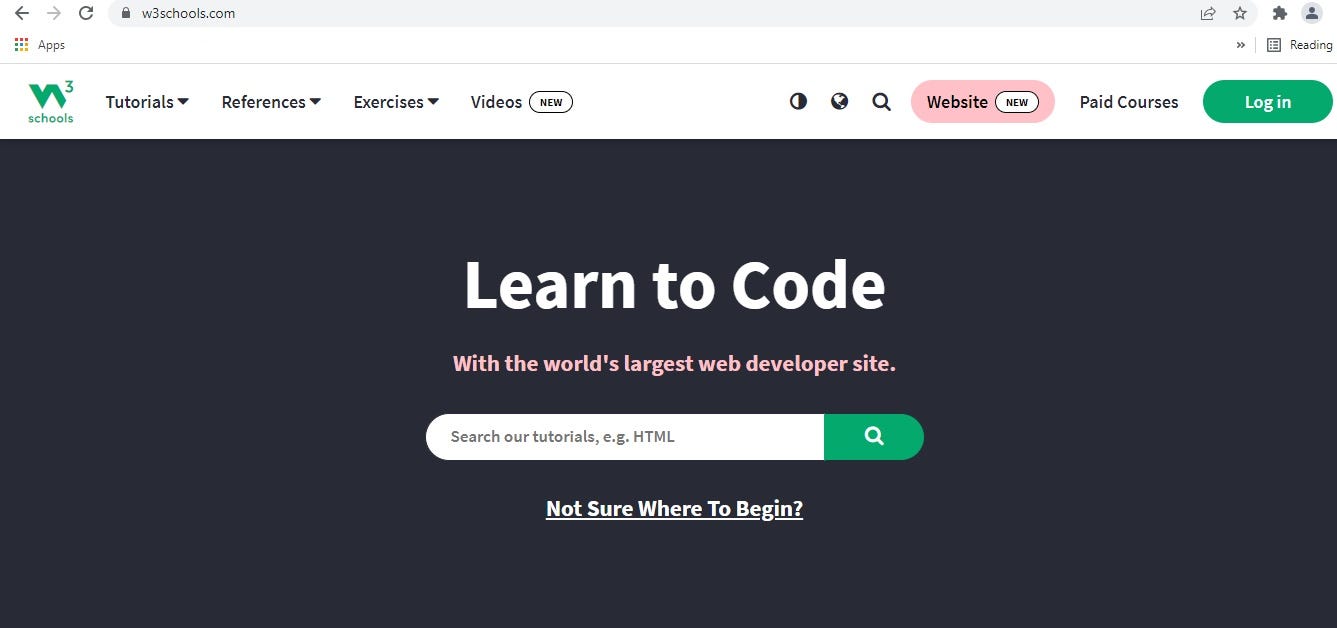Screen dimensions: 1337x628
Task: Open Not Sure Where To Begin link
Action: pos(674,509)
